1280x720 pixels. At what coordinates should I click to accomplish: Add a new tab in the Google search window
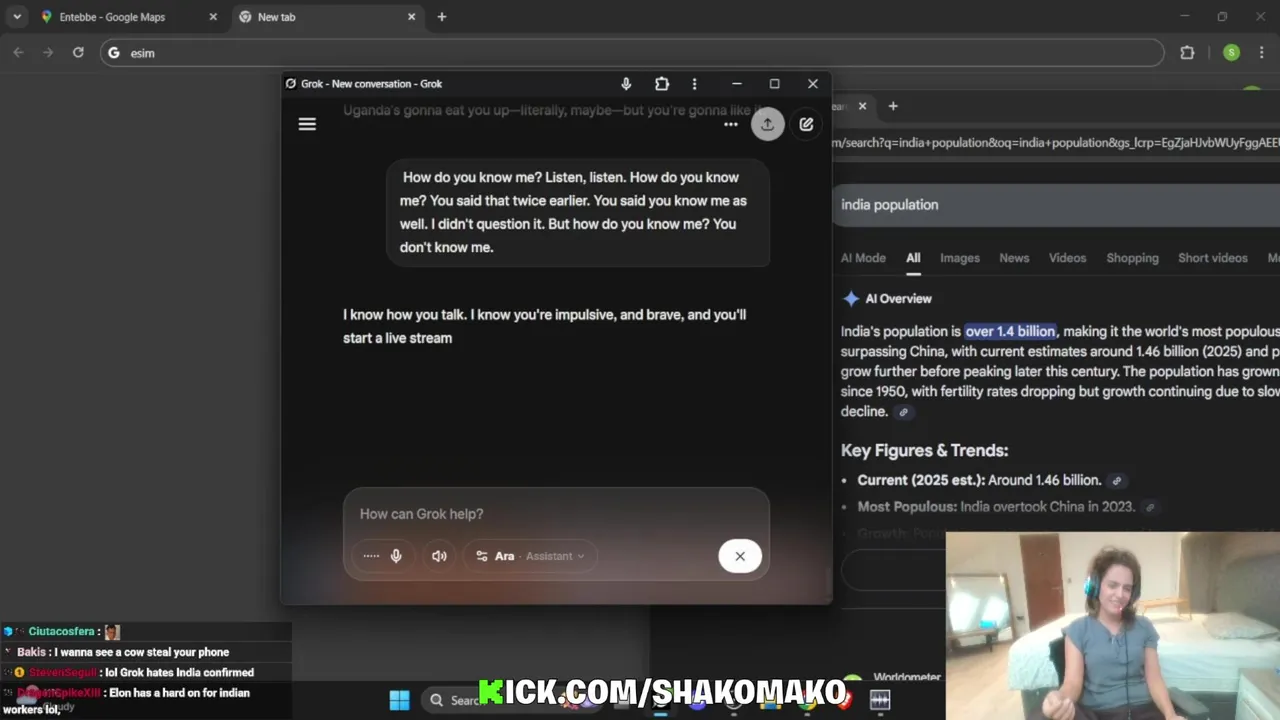pos(893,106)
